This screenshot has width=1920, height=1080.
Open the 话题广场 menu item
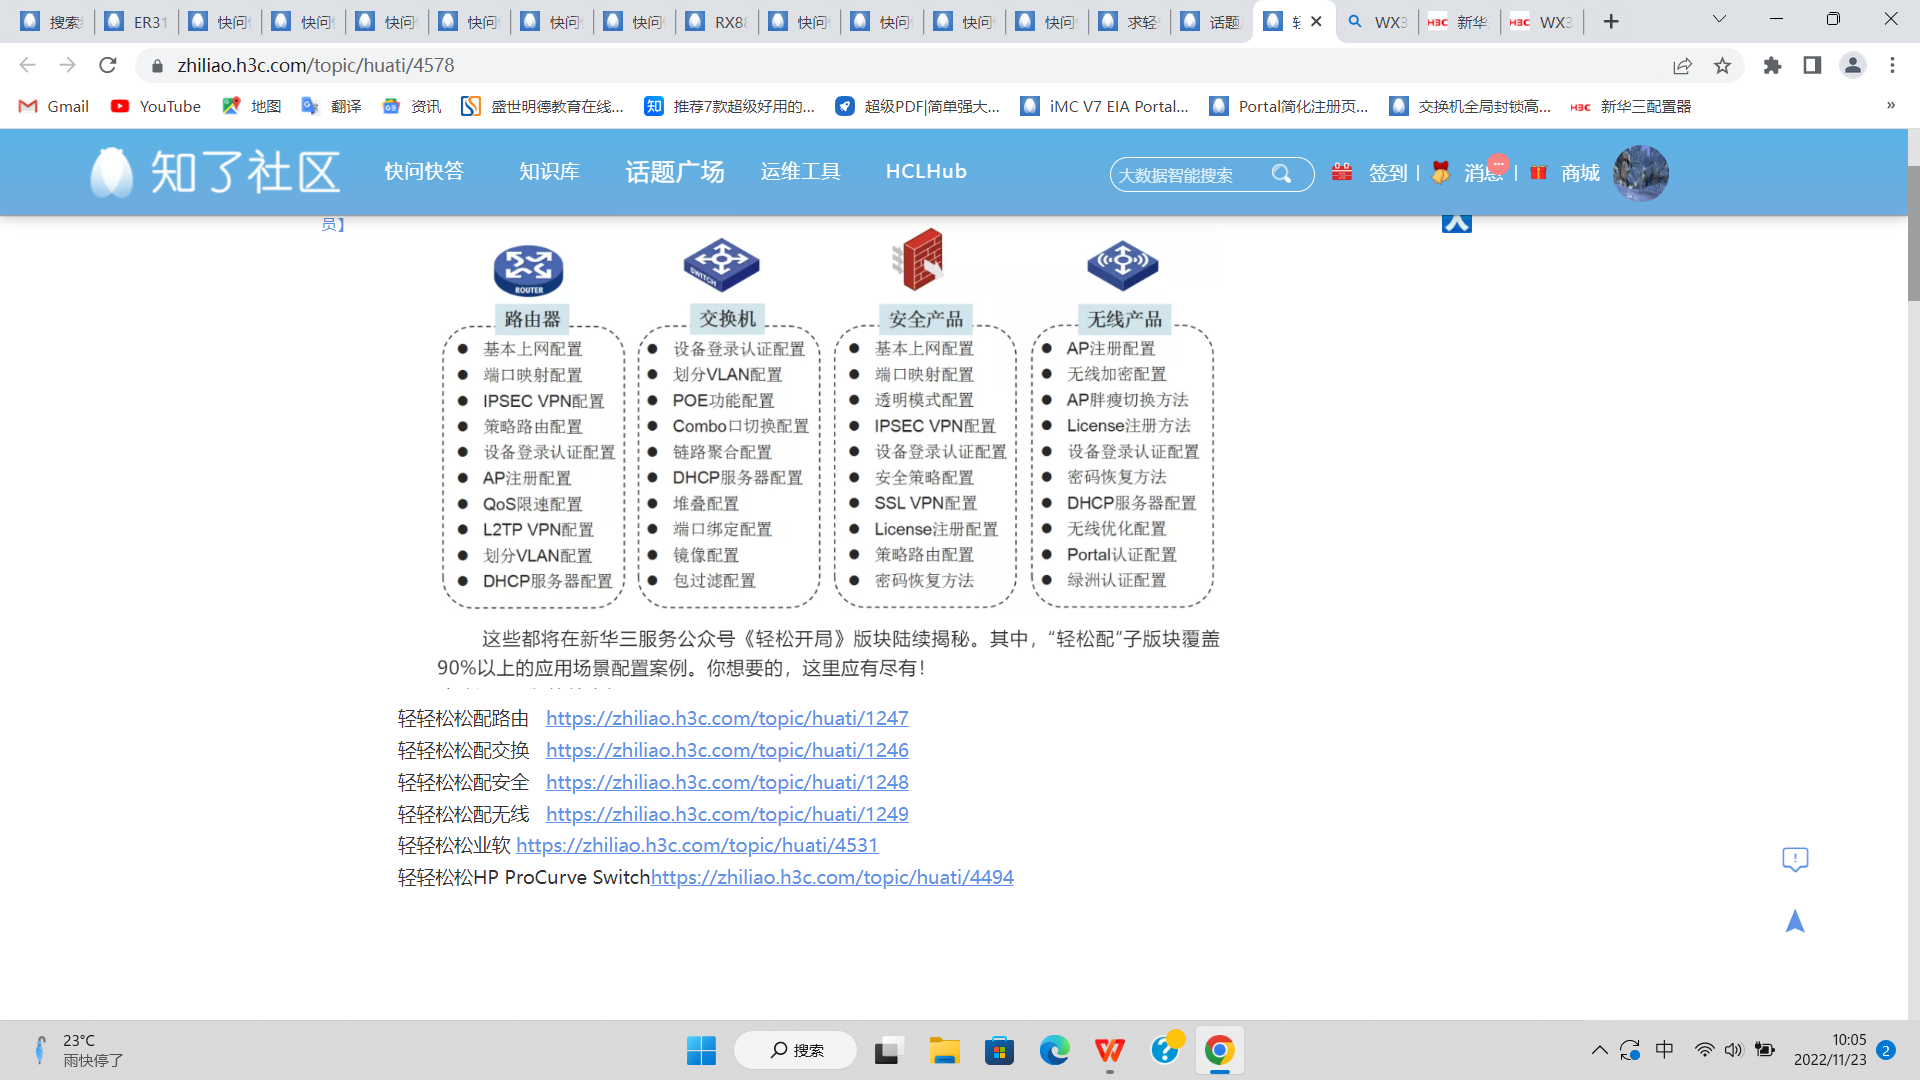674,172
